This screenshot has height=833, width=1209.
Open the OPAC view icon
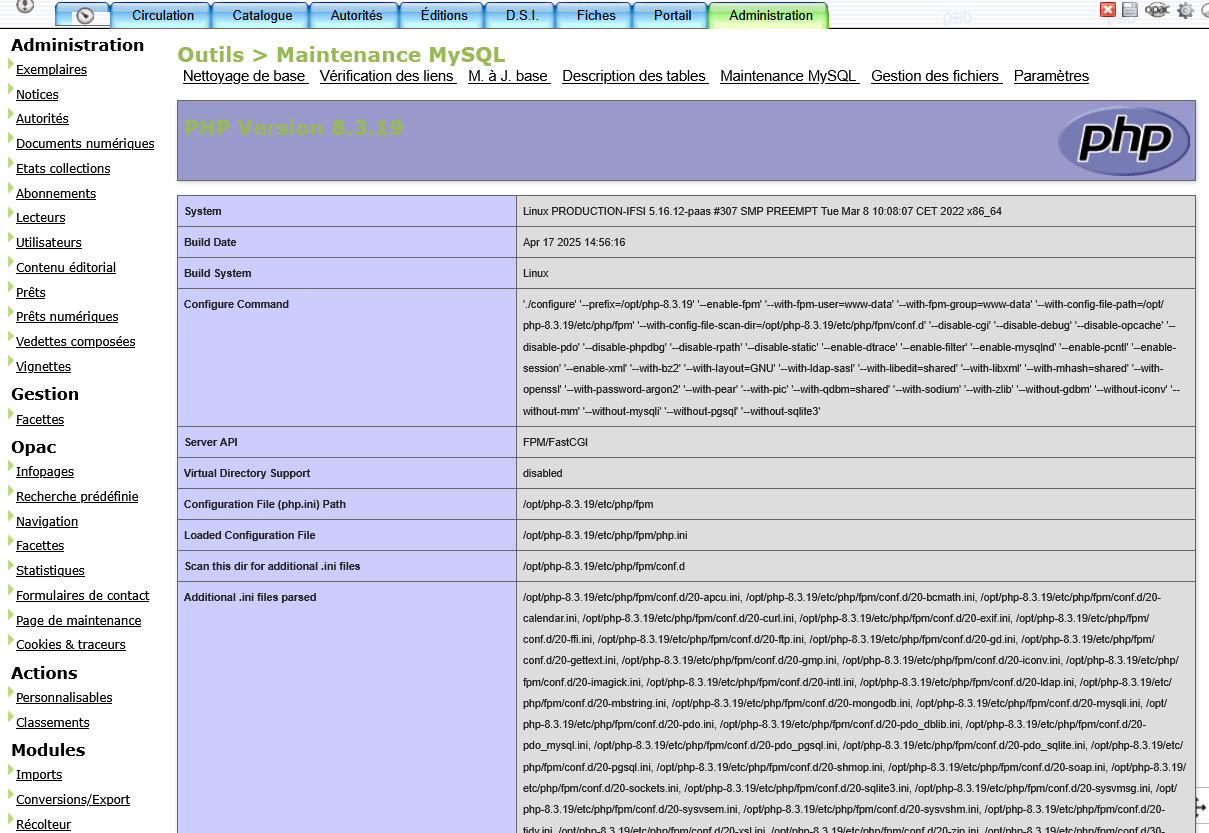click(1157, 10)
